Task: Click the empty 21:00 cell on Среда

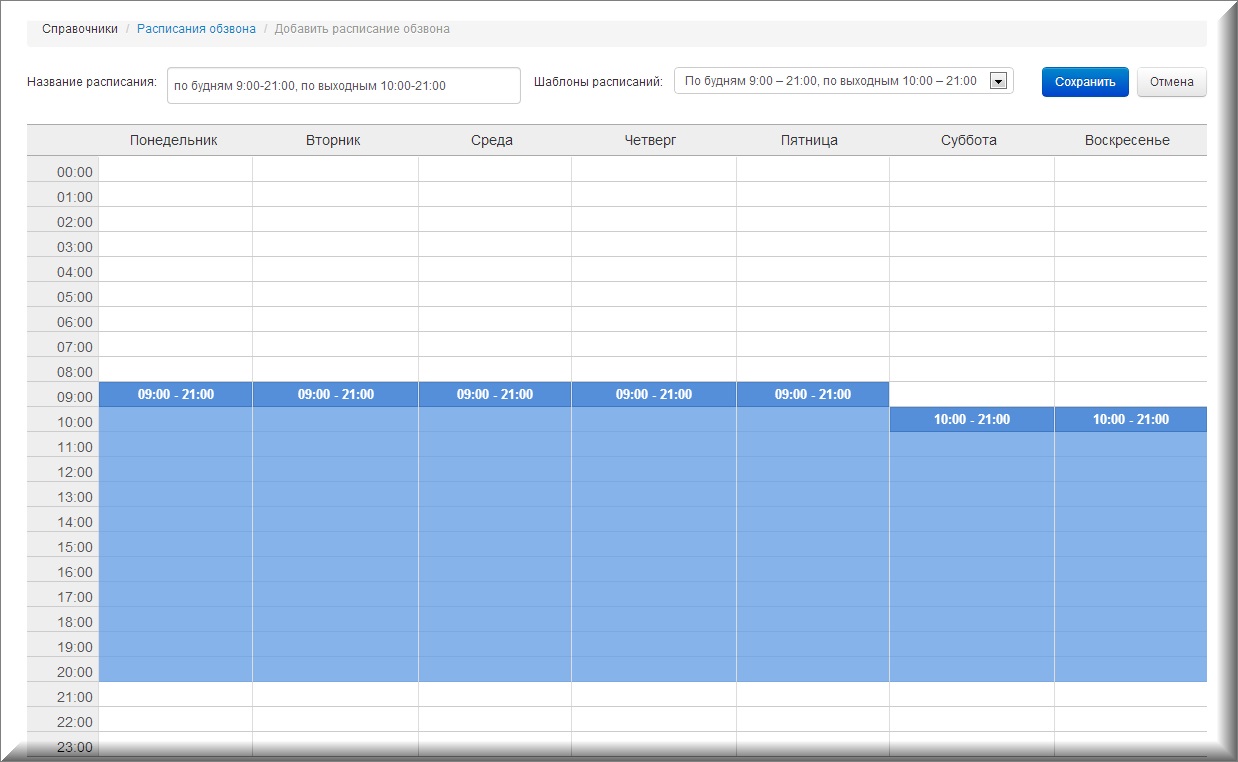Action: click(494, 694)
